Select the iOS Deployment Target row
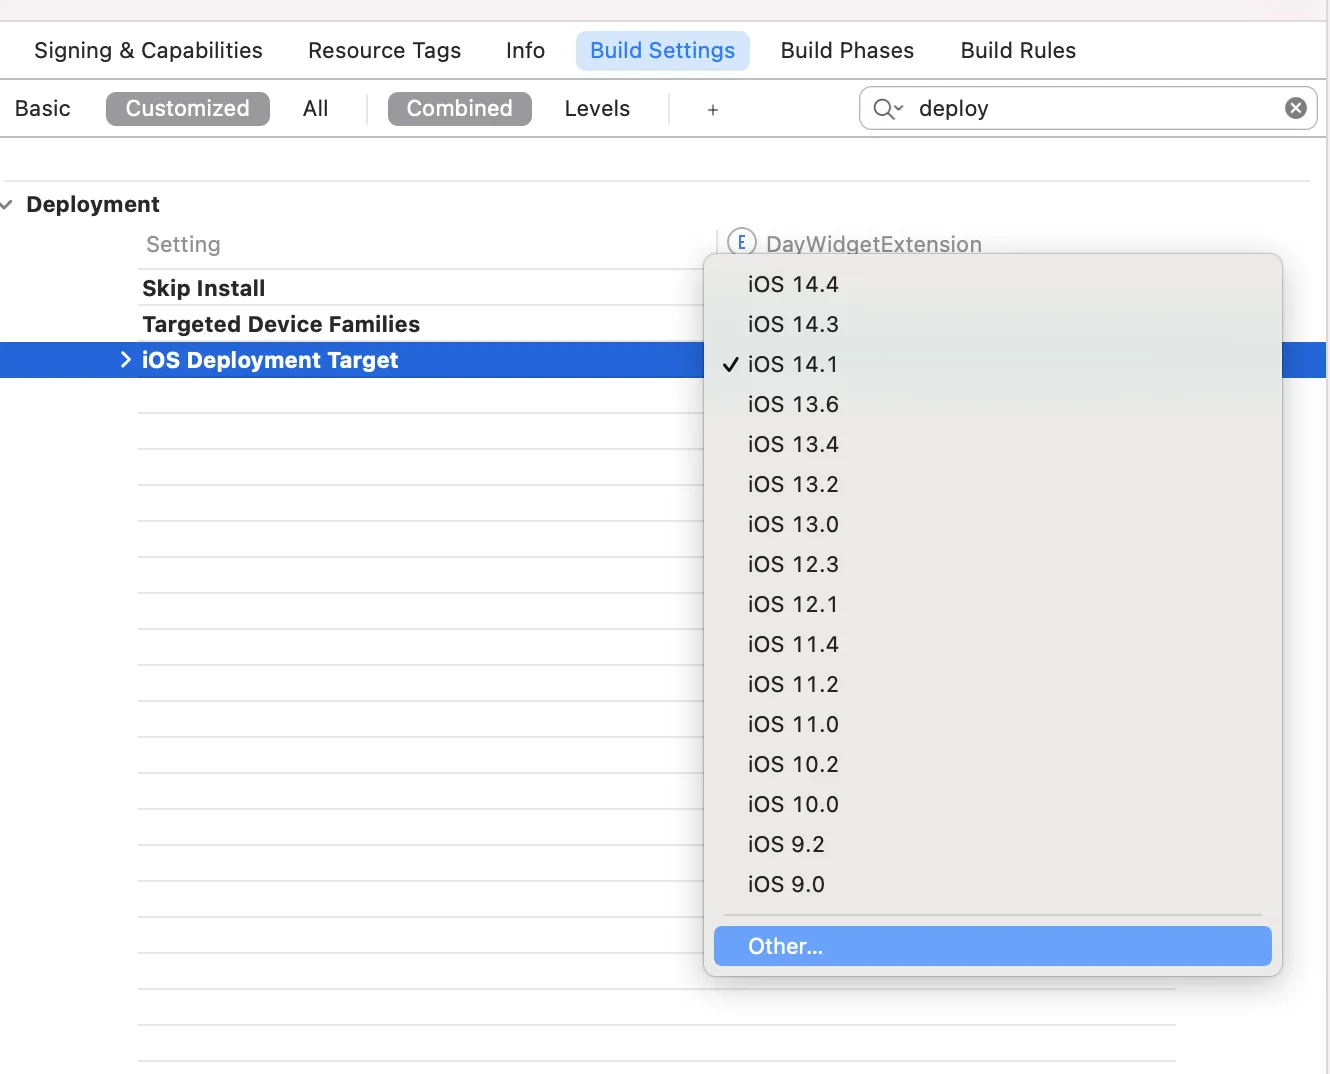Image resolution: width=1330 pixels, height=1074 pixels. coord(270,361)
